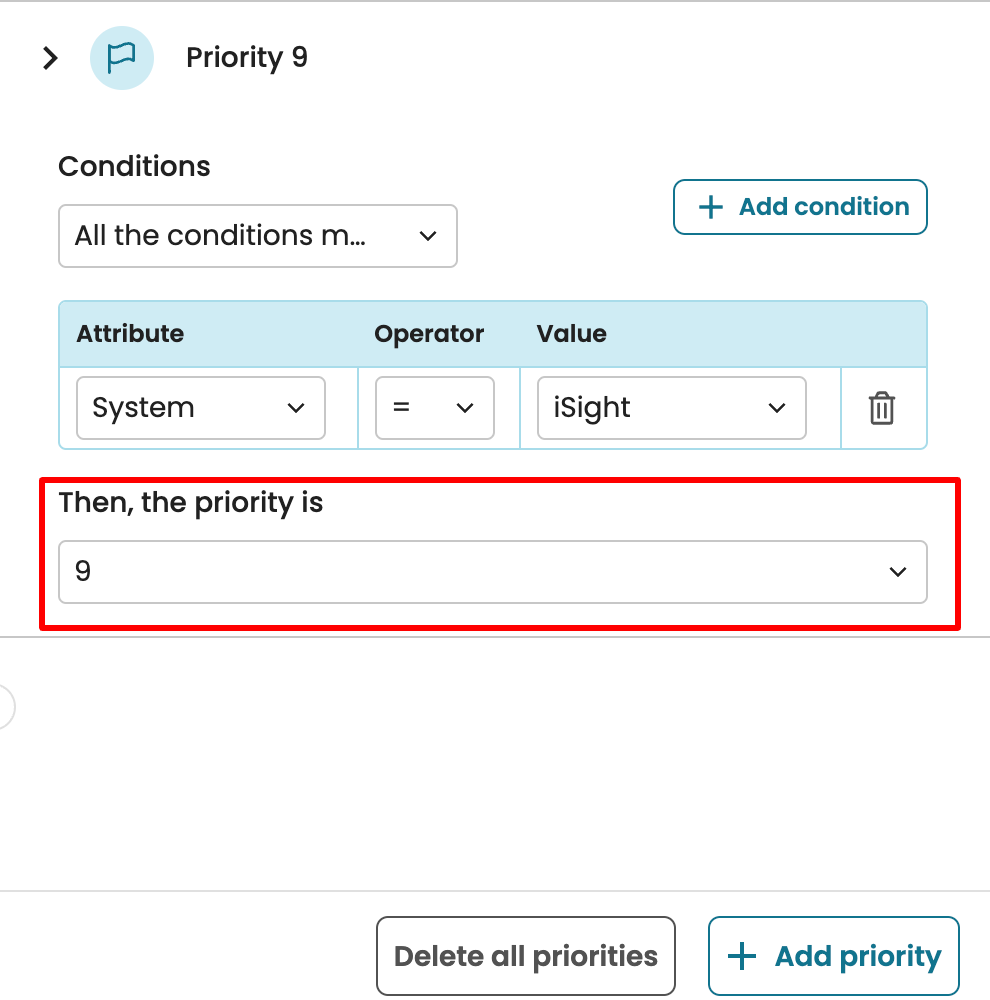Viewport: 990px width, 1000px height.
Task: Expand the Priority 9 chevron arrow
Action: pyautogui.click(x=50, y=59)
